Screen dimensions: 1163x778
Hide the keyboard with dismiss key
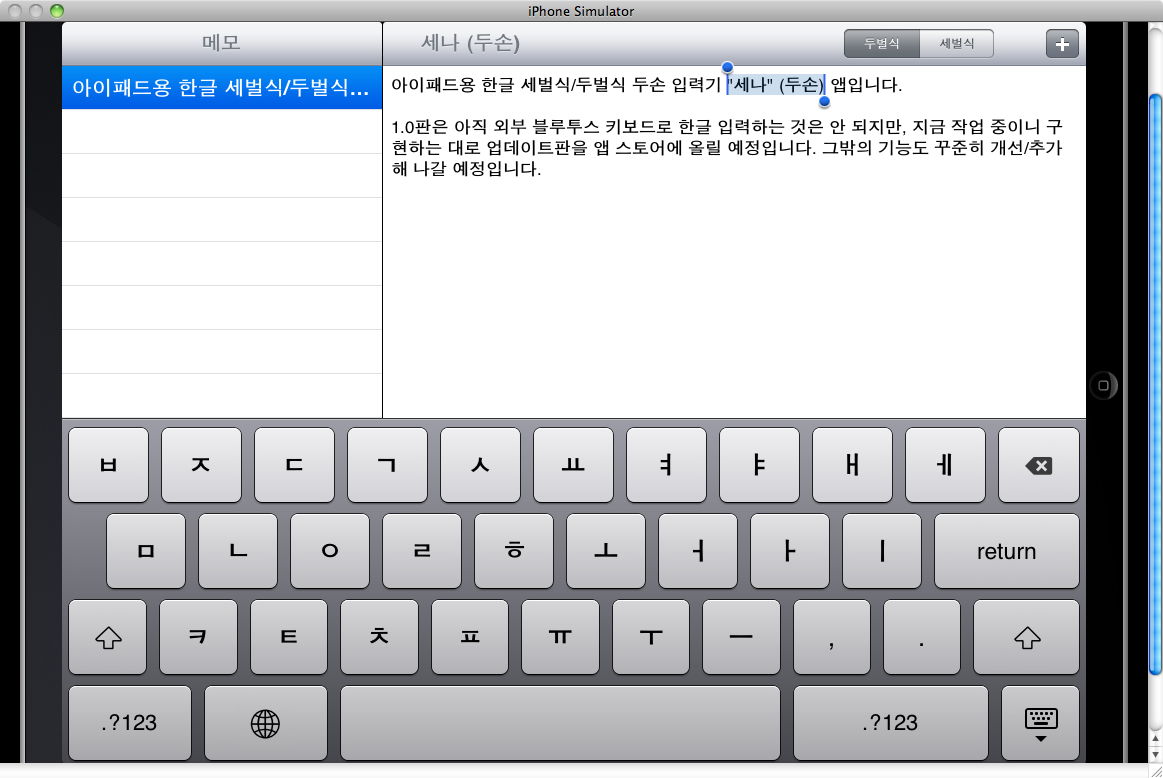(x=1040, y=723)
